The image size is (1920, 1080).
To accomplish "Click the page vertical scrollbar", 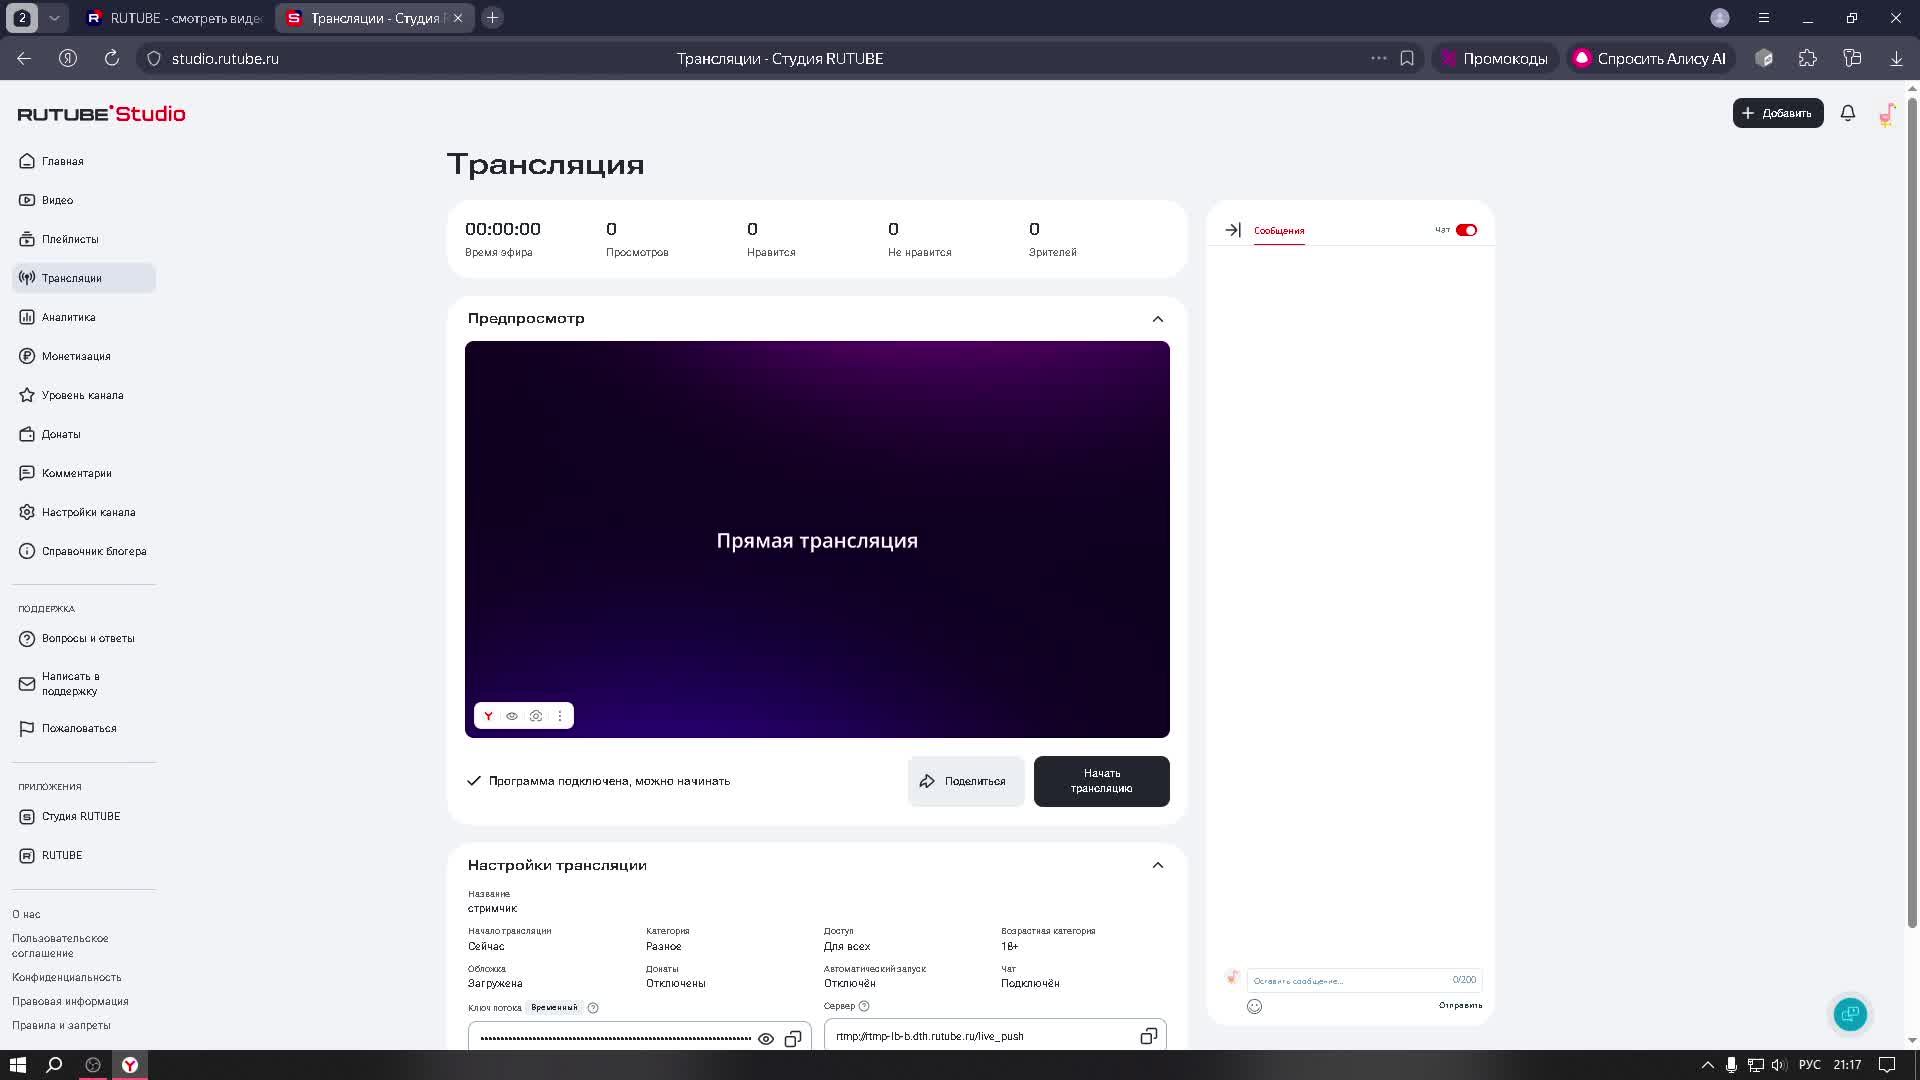I will pyautogui.click(x=1912, y=500).
